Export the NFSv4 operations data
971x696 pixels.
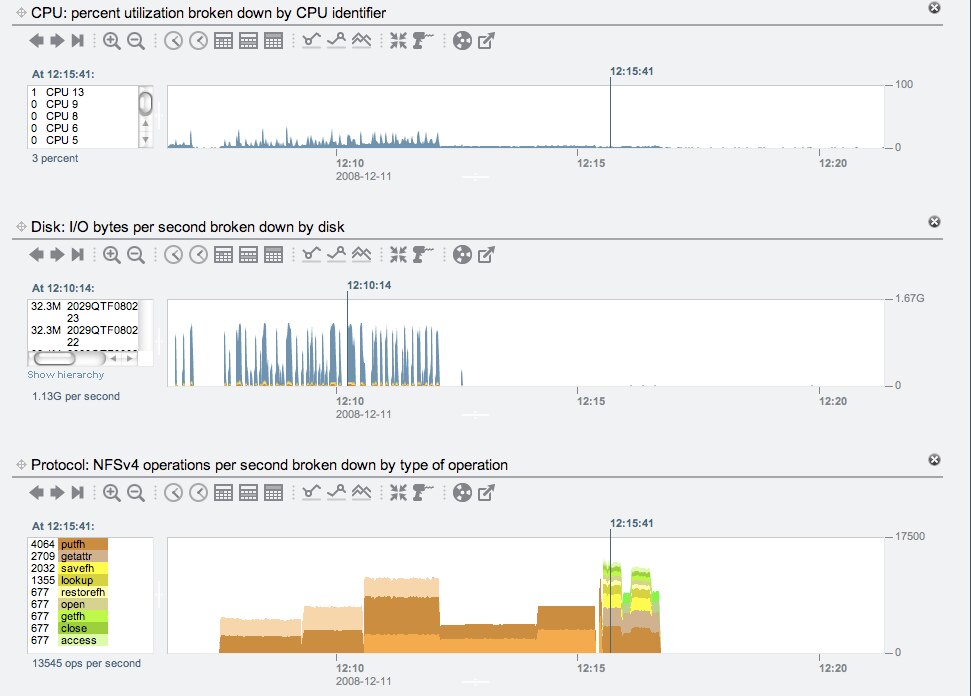pos(486,492)
